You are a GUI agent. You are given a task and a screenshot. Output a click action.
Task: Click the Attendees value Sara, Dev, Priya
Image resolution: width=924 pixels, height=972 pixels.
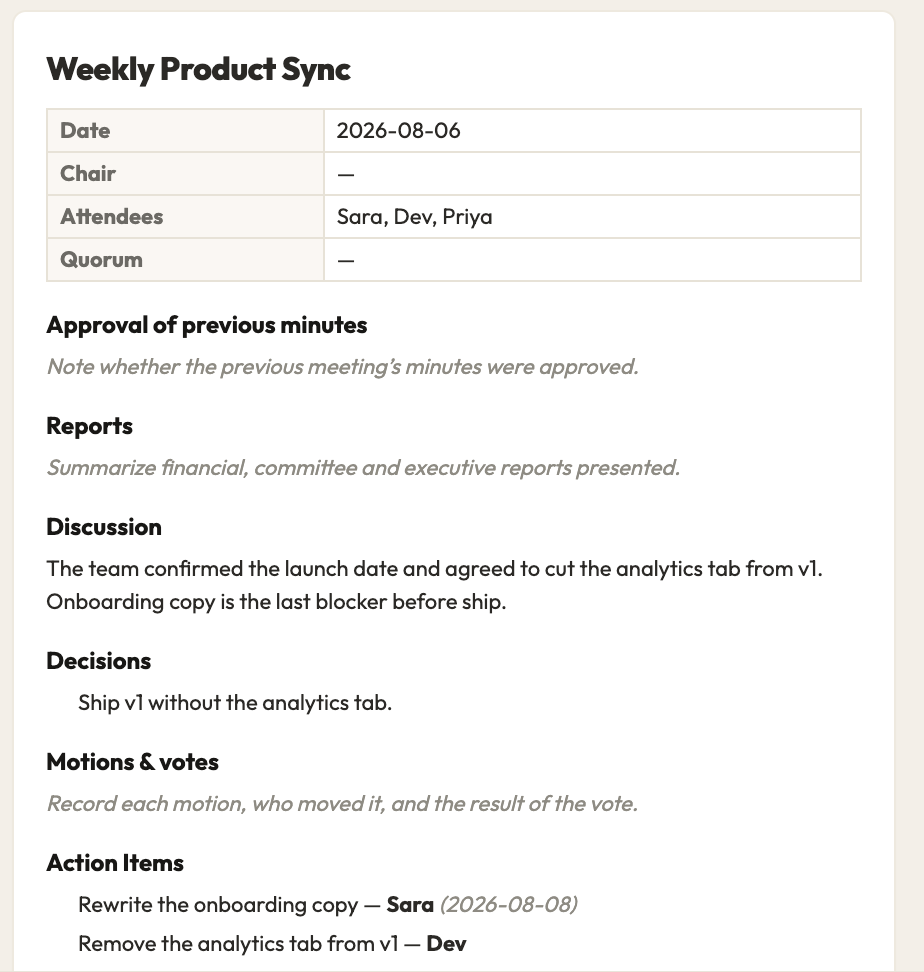coord(415,217)
